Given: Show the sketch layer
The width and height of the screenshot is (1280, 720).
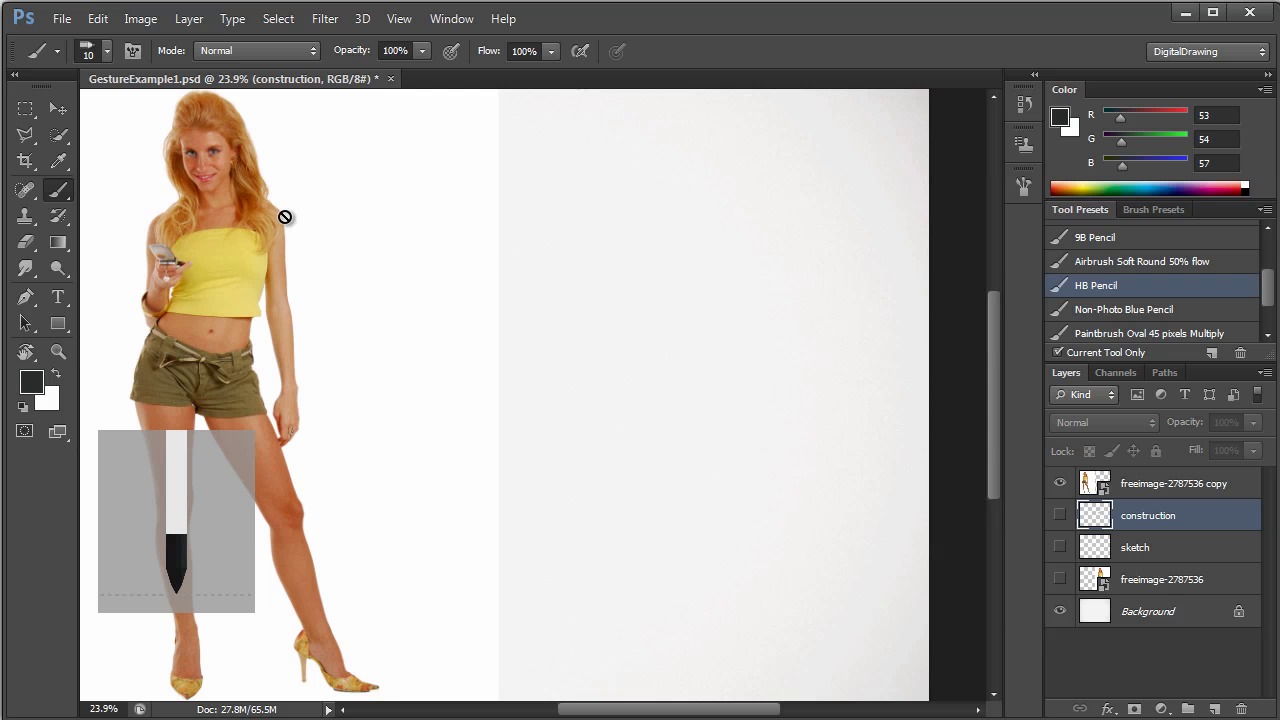Looking at the screenshot, I should 1060,547.
